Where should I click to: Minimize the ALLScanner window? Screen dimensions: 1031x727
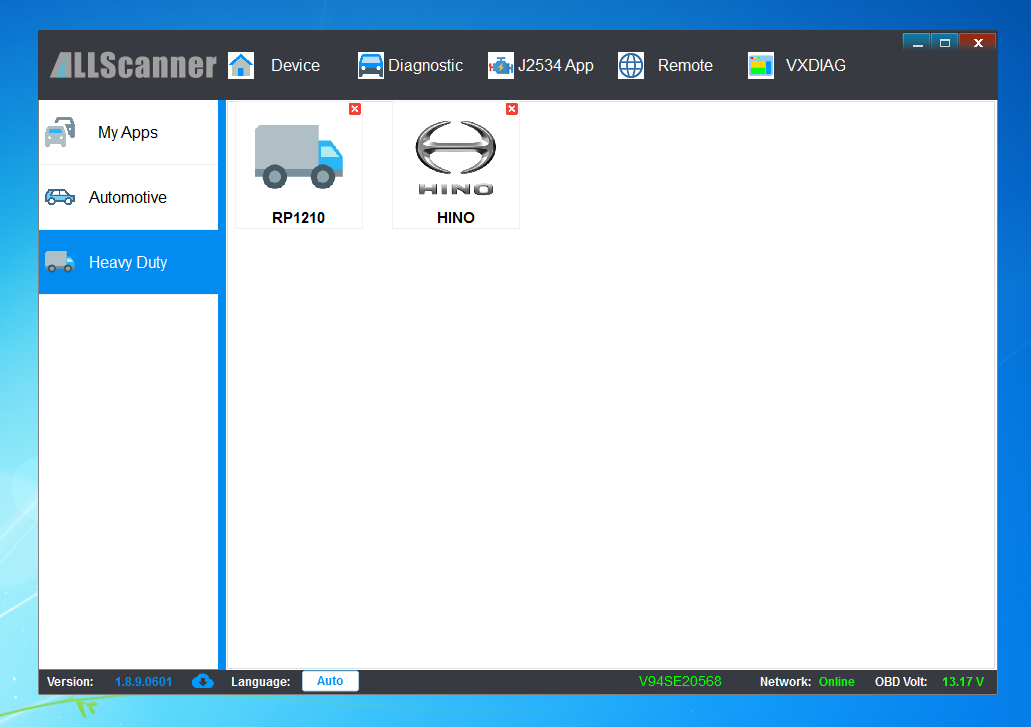point(917,43)
